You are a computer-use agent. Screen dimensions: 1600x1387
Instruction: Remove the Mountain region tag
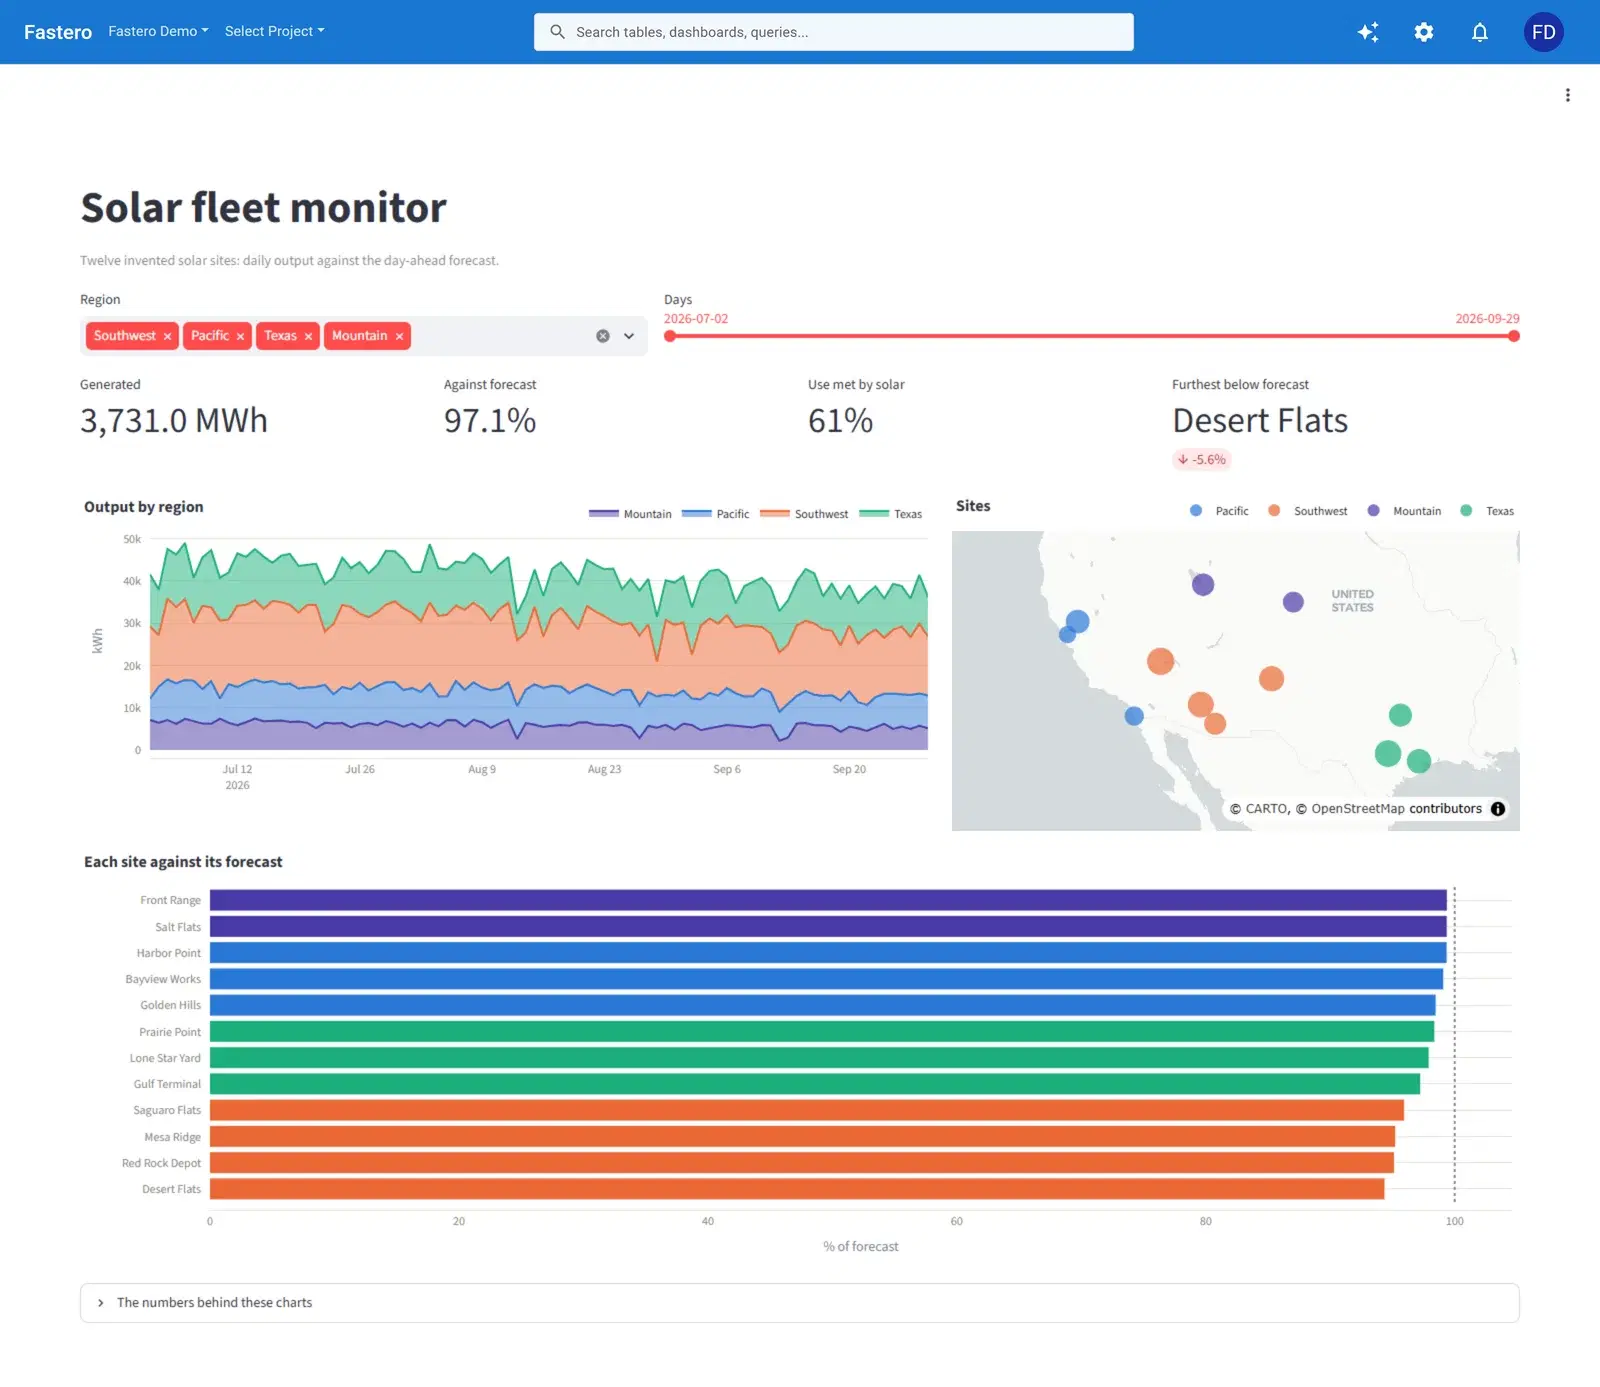pyautogui.click(x=399, y=336)
